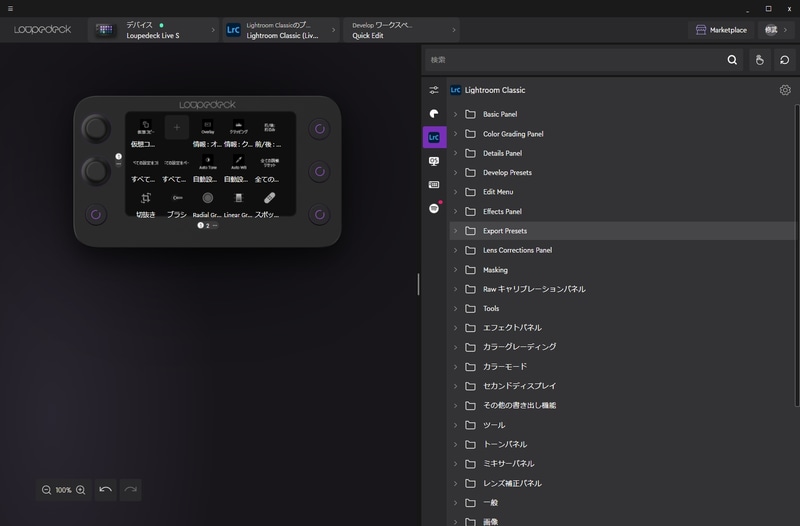Click the touch hand icon beside search
Image resolution: width=800 pixels, height=526 pixels.
coord(760,60)
